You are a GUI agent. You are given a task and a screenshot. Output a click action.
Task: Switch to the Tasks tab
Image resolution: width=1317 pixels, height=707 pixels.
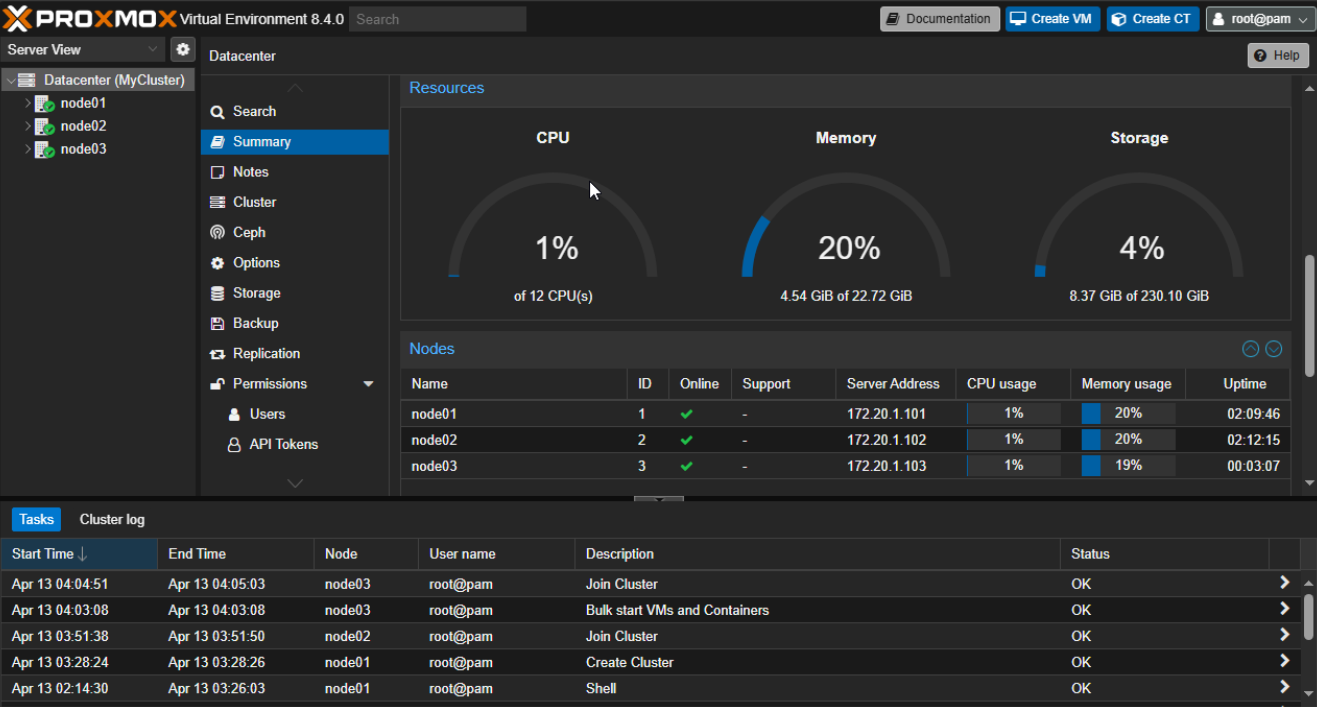37,519
